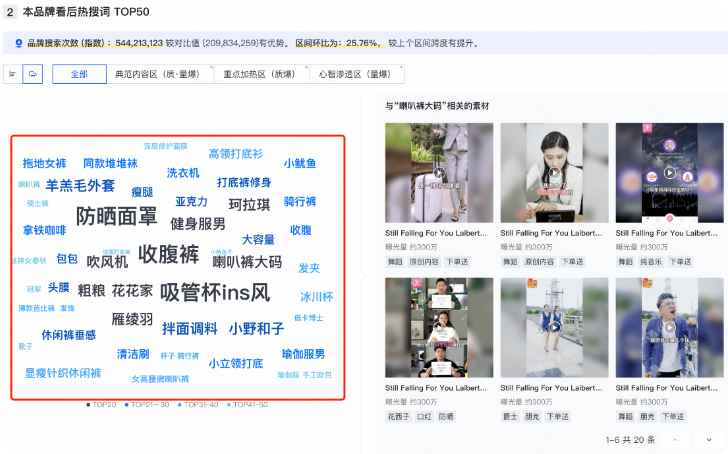Play the video of three people holding signs
The image size is (728, 454).
[x=439, y=328]
